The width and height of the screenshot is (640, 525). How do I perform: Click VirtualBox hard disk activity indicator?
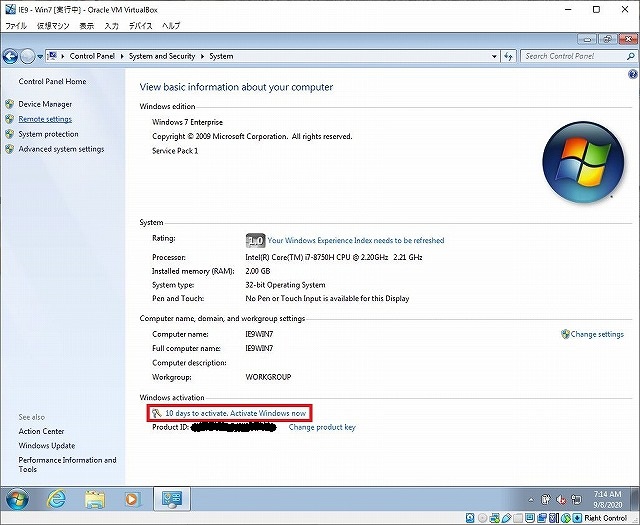470,518
